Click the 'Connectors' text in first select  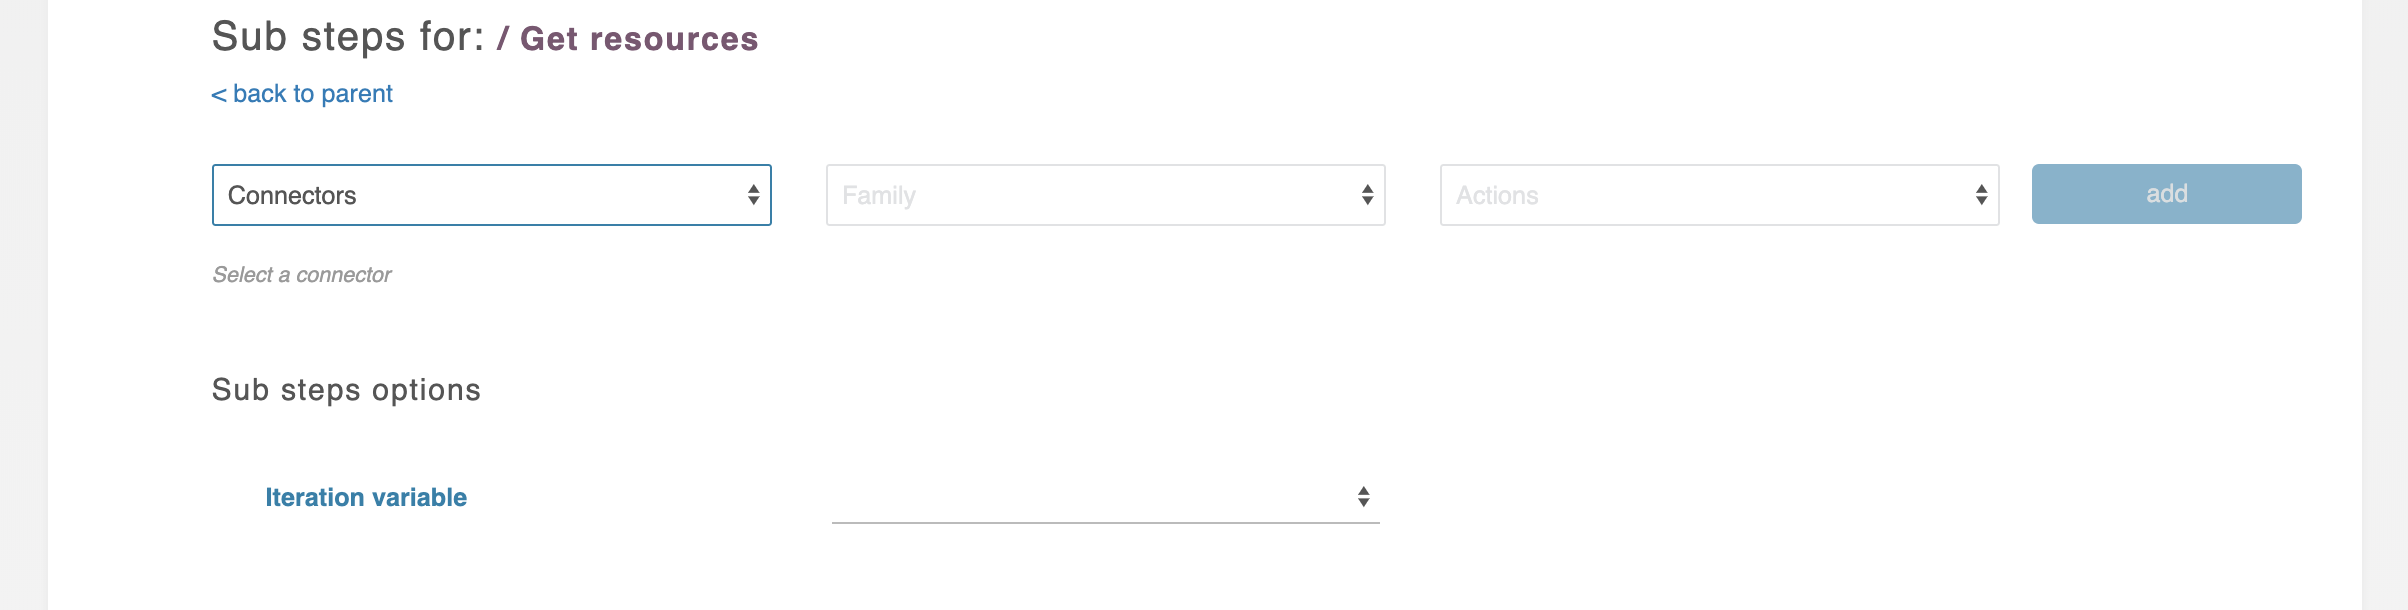point(292,196)
